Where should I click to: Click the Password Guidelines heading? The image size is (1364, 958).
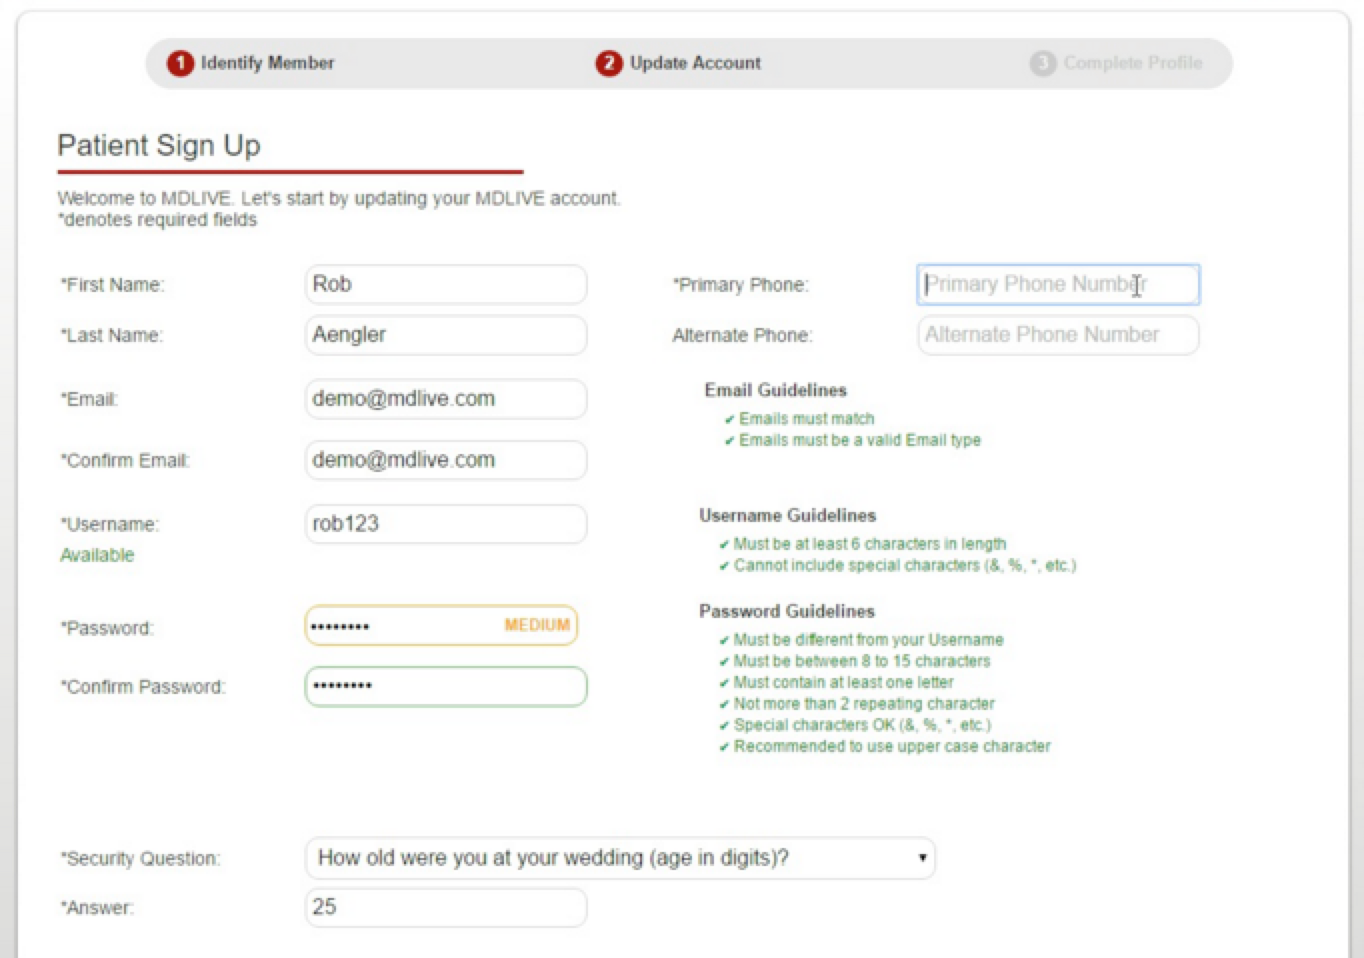pyautogui.click(x=787, y=611)
